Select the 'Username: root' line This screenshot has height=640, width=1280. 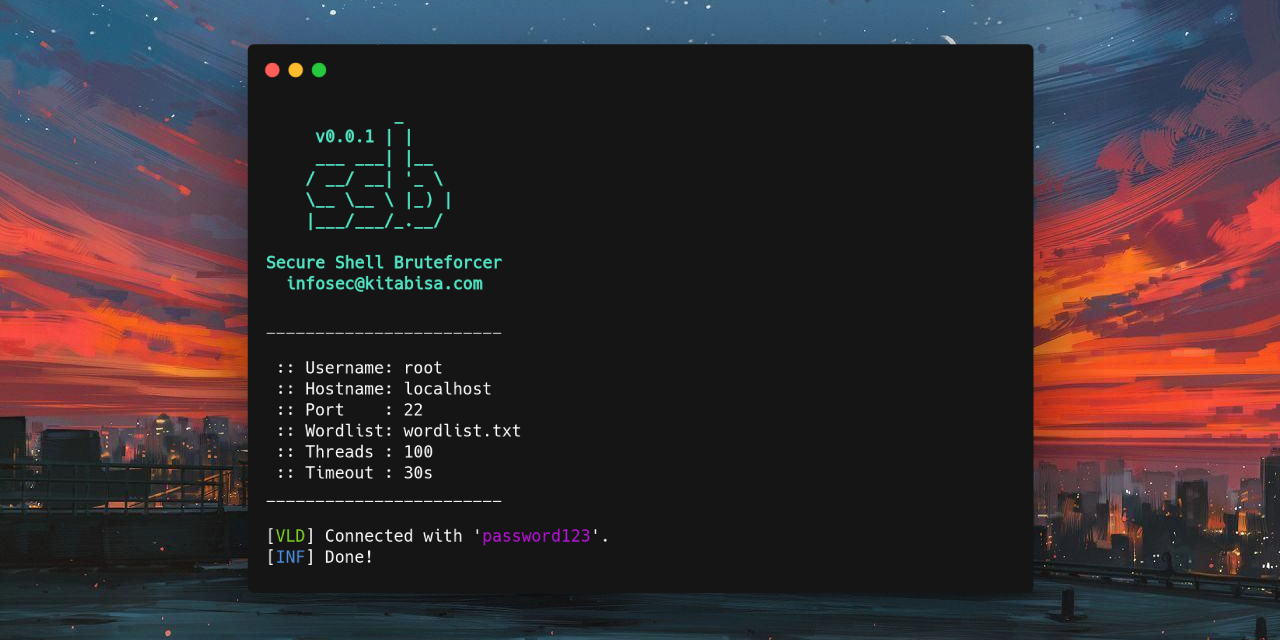pos(359,368)
